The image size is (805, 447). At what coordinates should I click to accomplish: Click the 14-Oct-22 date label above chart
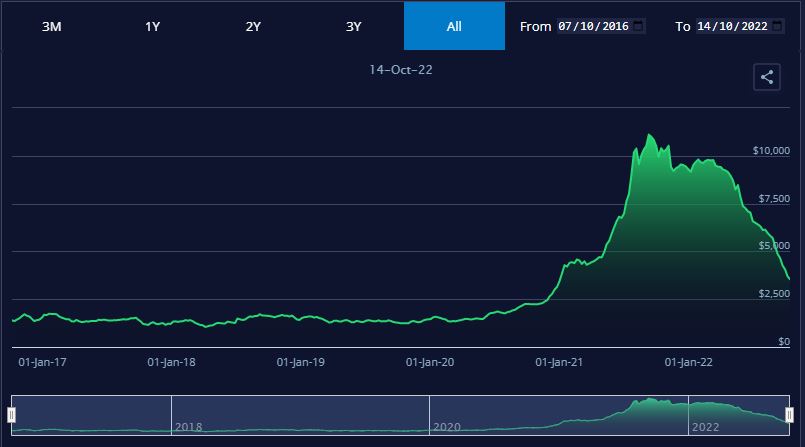(x=401, y=70)
